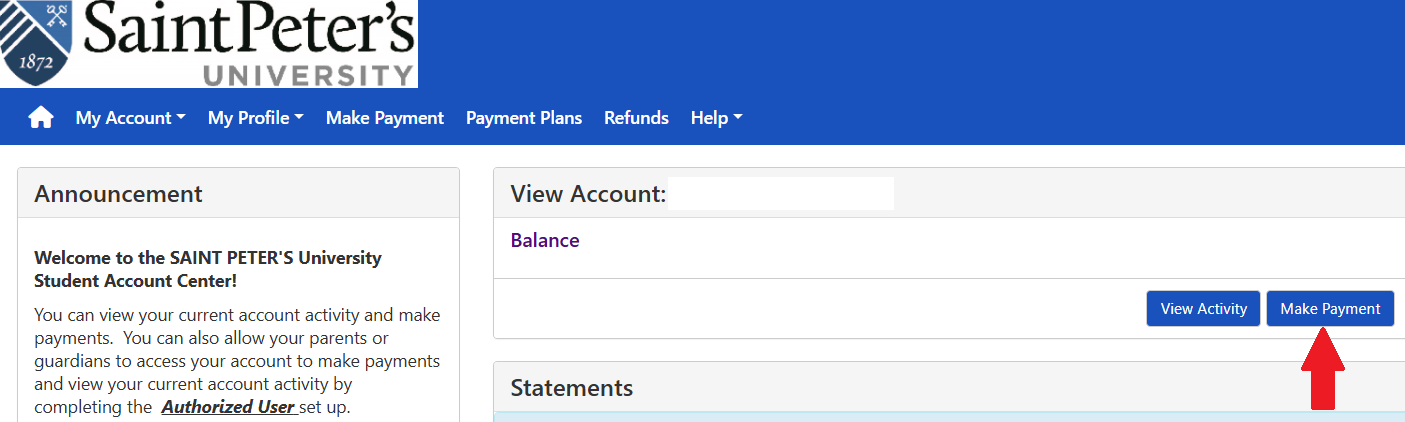This screenshot has height=422, width=1405.
Task: Open the Refunds page from the navigation bar
Action: pos(636,118)
